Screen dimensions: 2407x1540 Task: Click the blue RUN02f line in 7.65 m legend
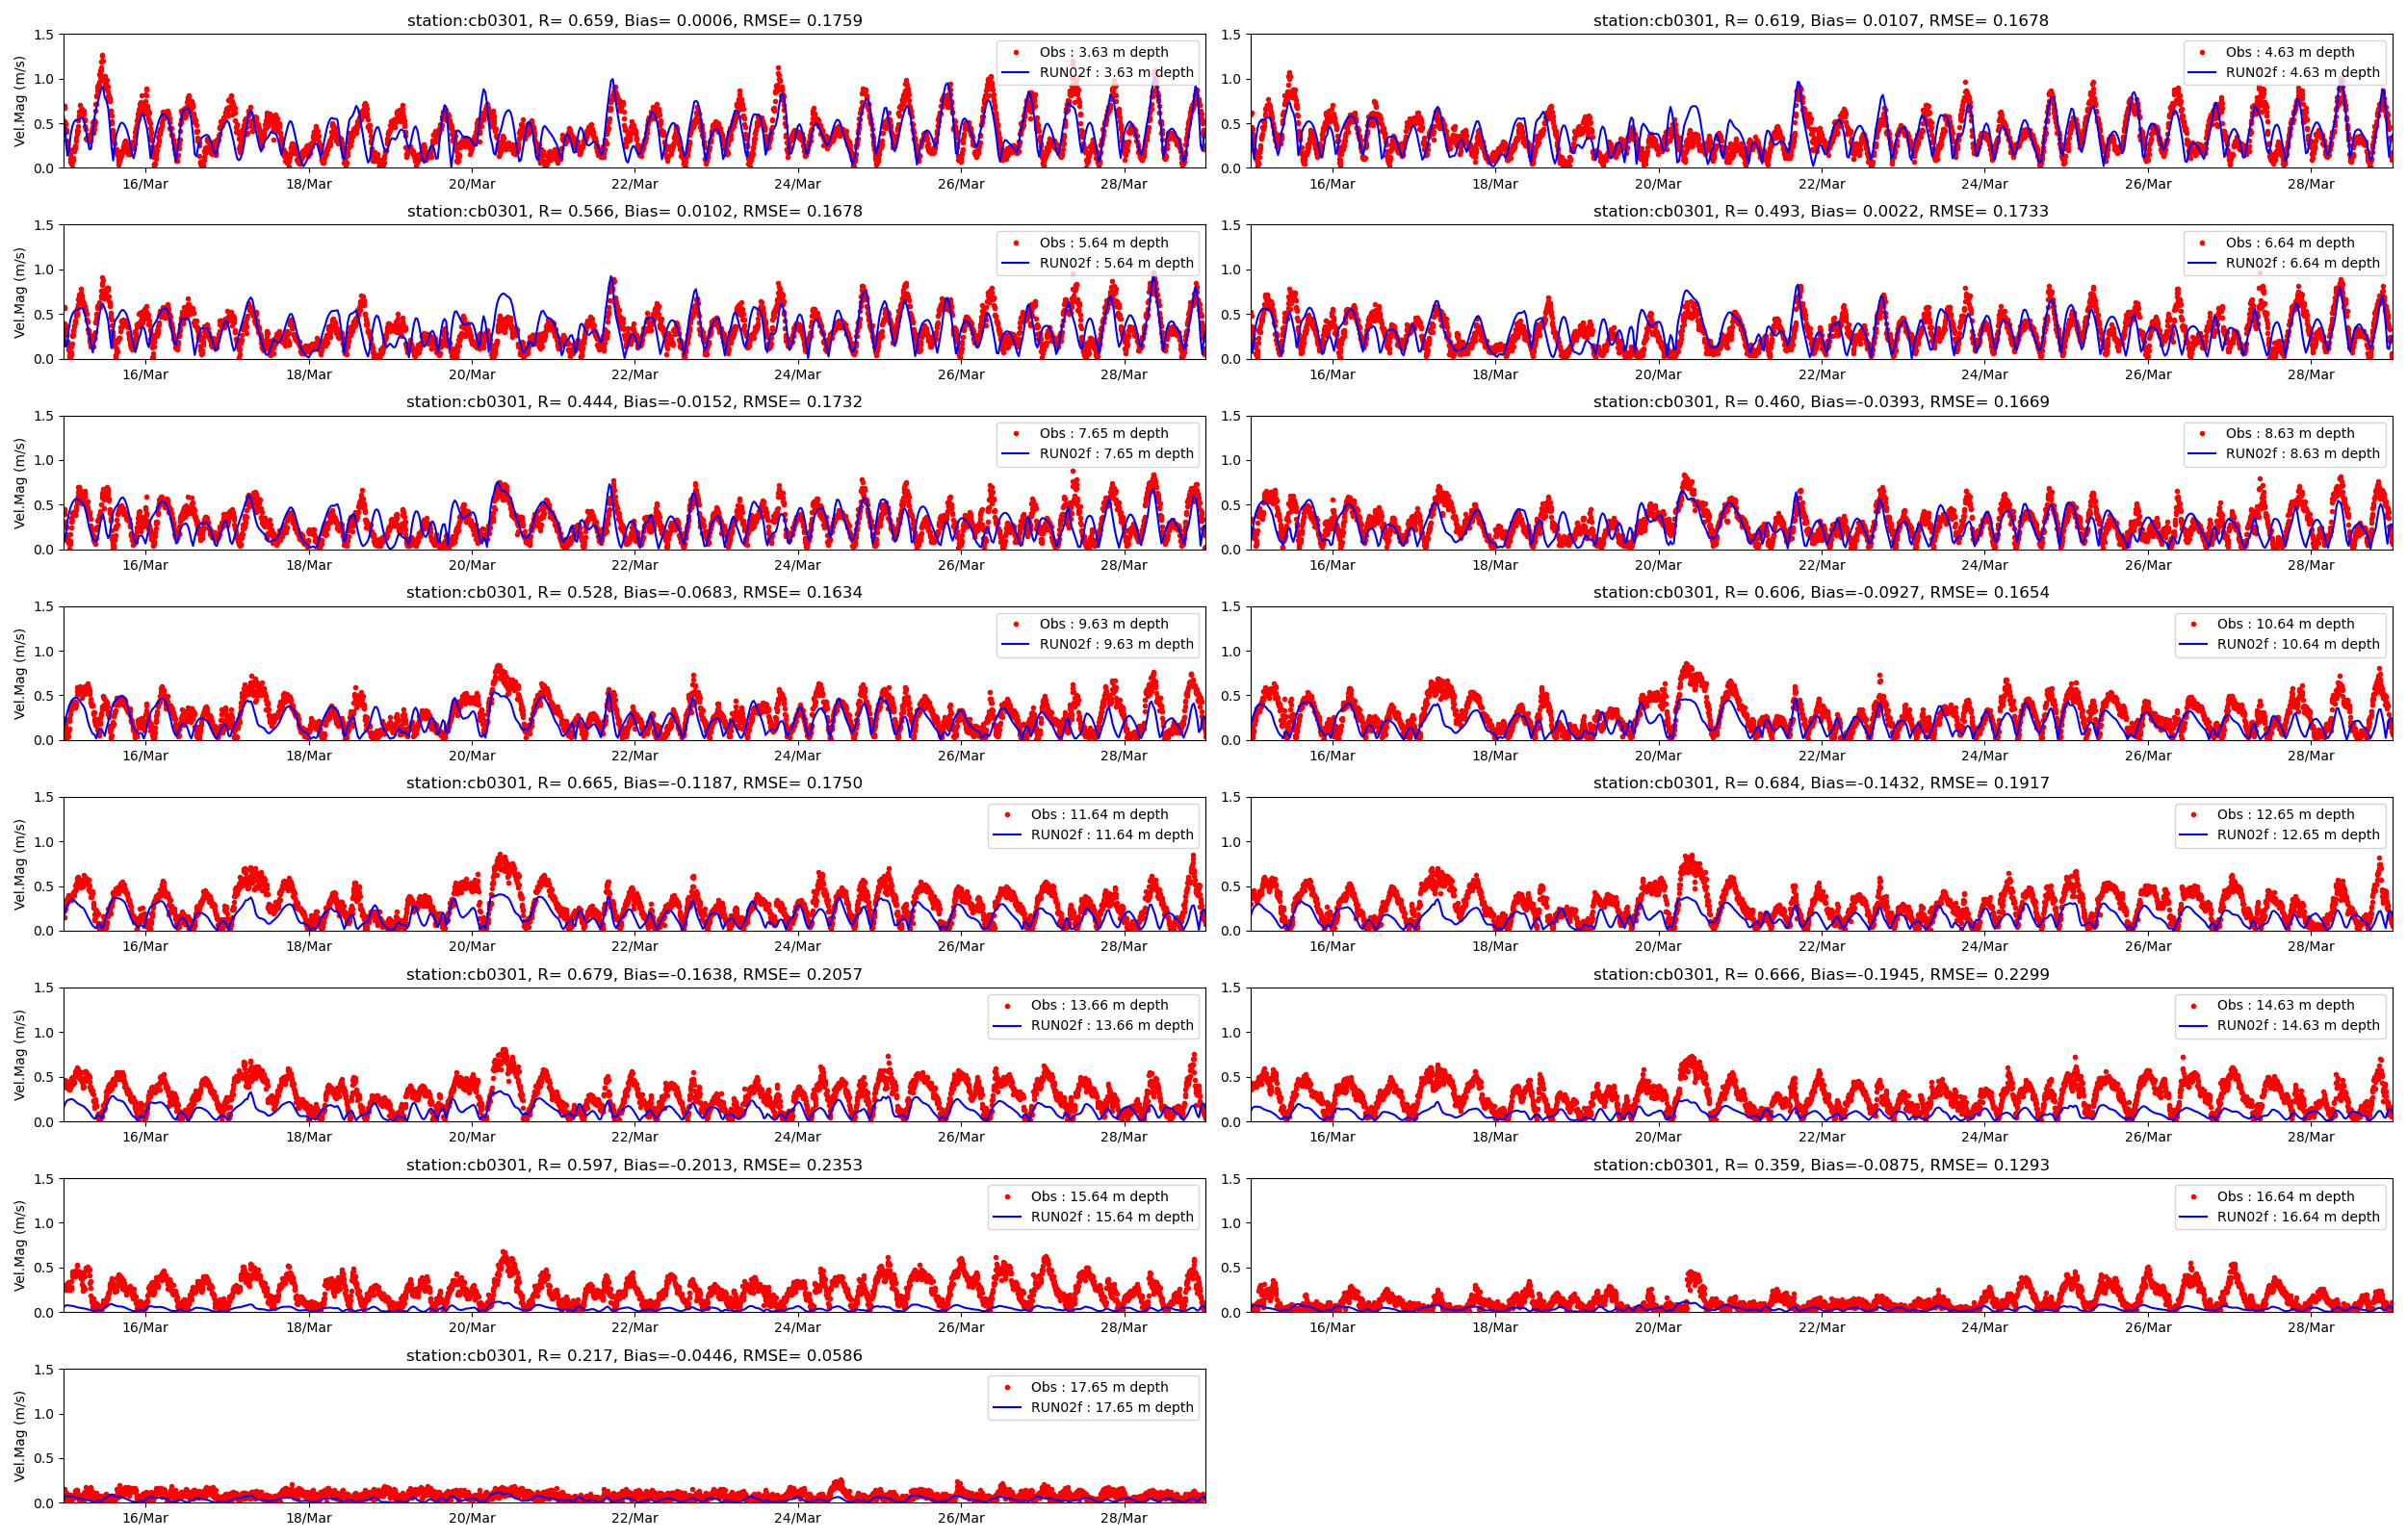1016,454
